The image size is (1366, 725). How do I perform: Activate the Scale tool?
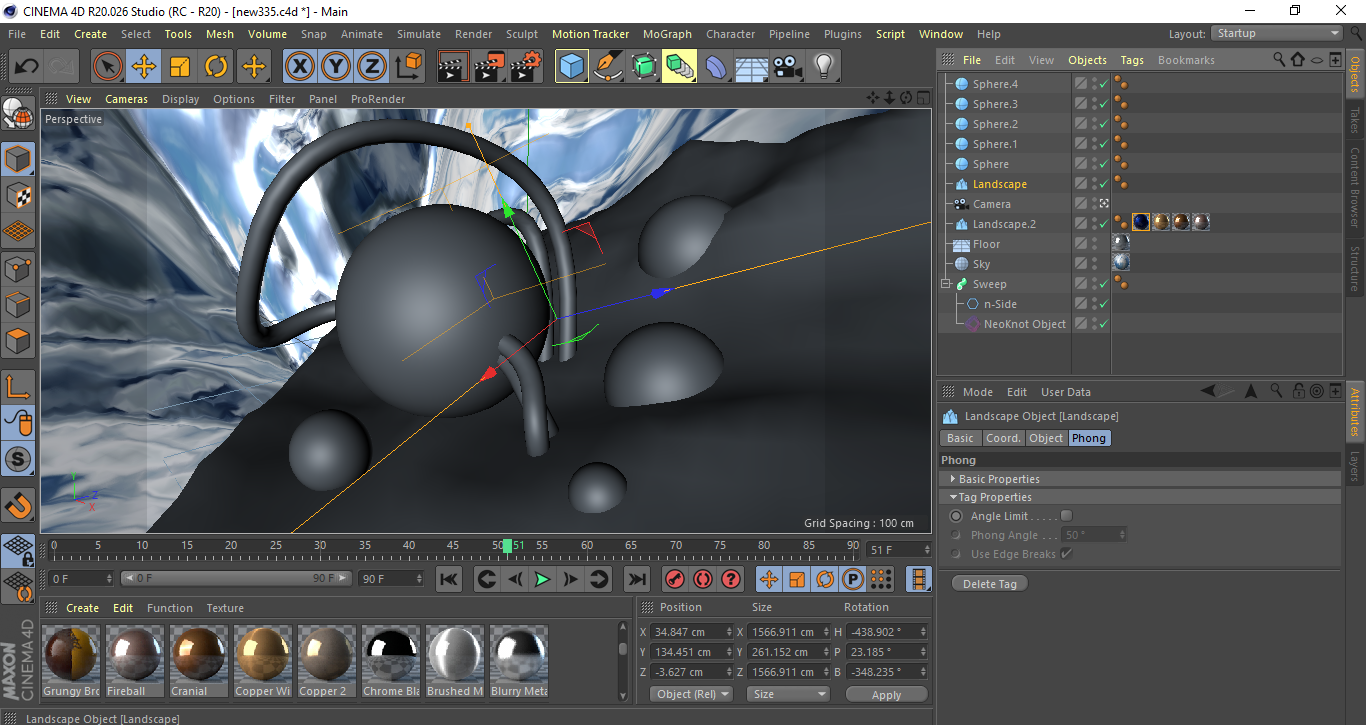click(180, 67)
